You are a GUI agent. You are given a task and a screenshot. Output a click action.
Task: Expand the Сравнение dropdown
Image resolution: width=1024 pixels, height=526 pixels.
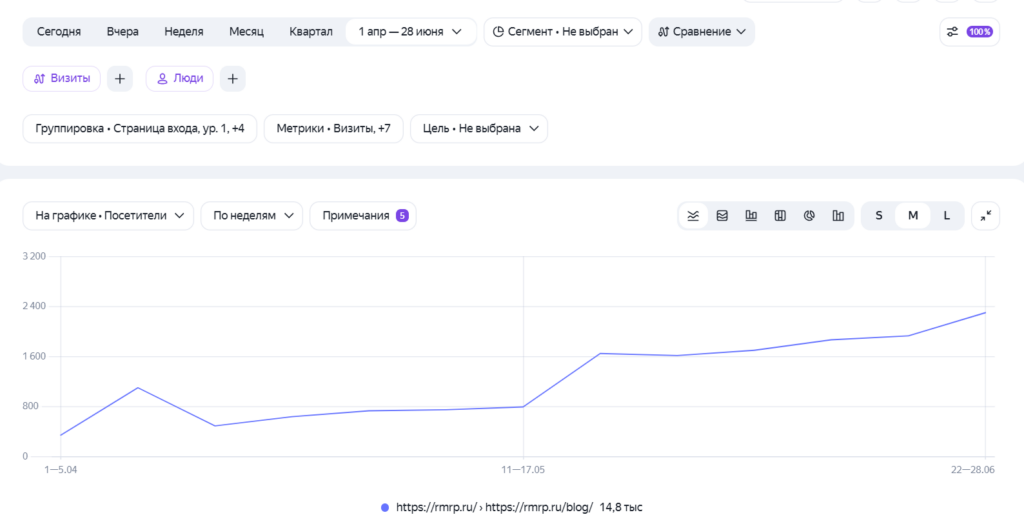point(701,31)
